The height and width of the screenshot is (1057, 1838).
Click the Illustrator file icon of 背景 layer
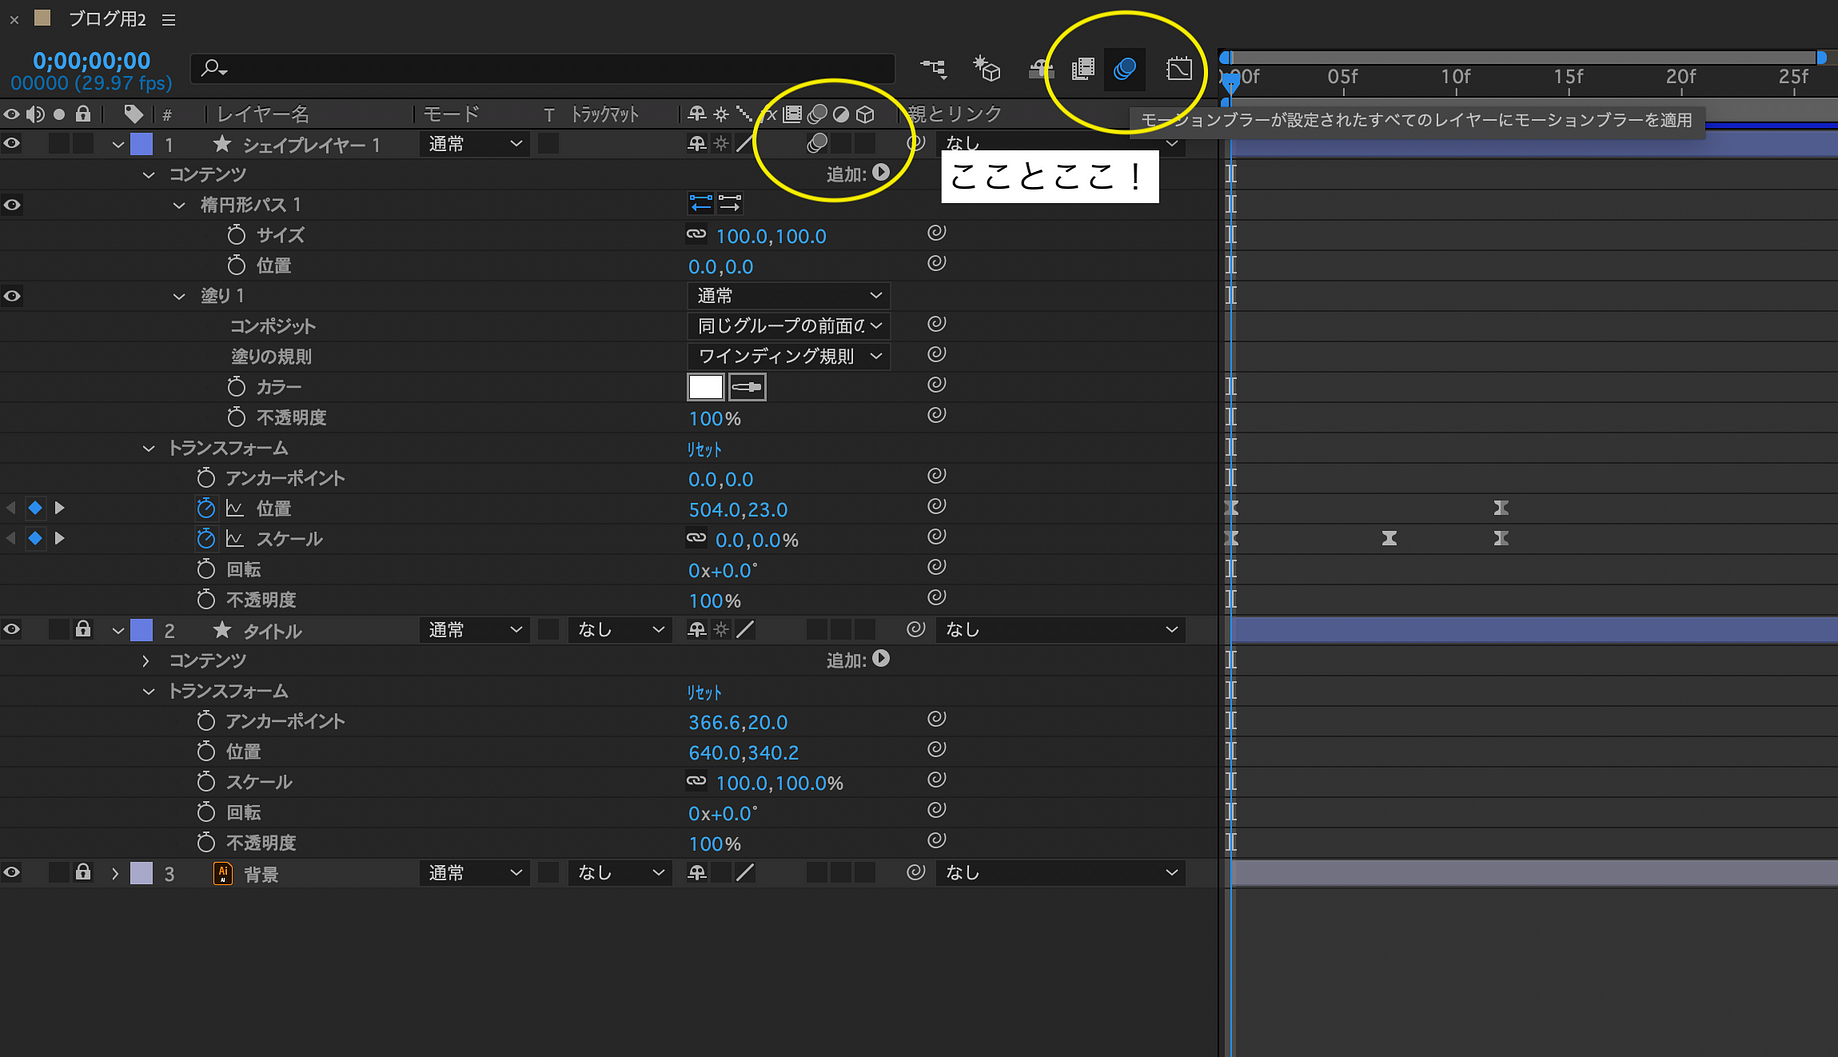223,874
